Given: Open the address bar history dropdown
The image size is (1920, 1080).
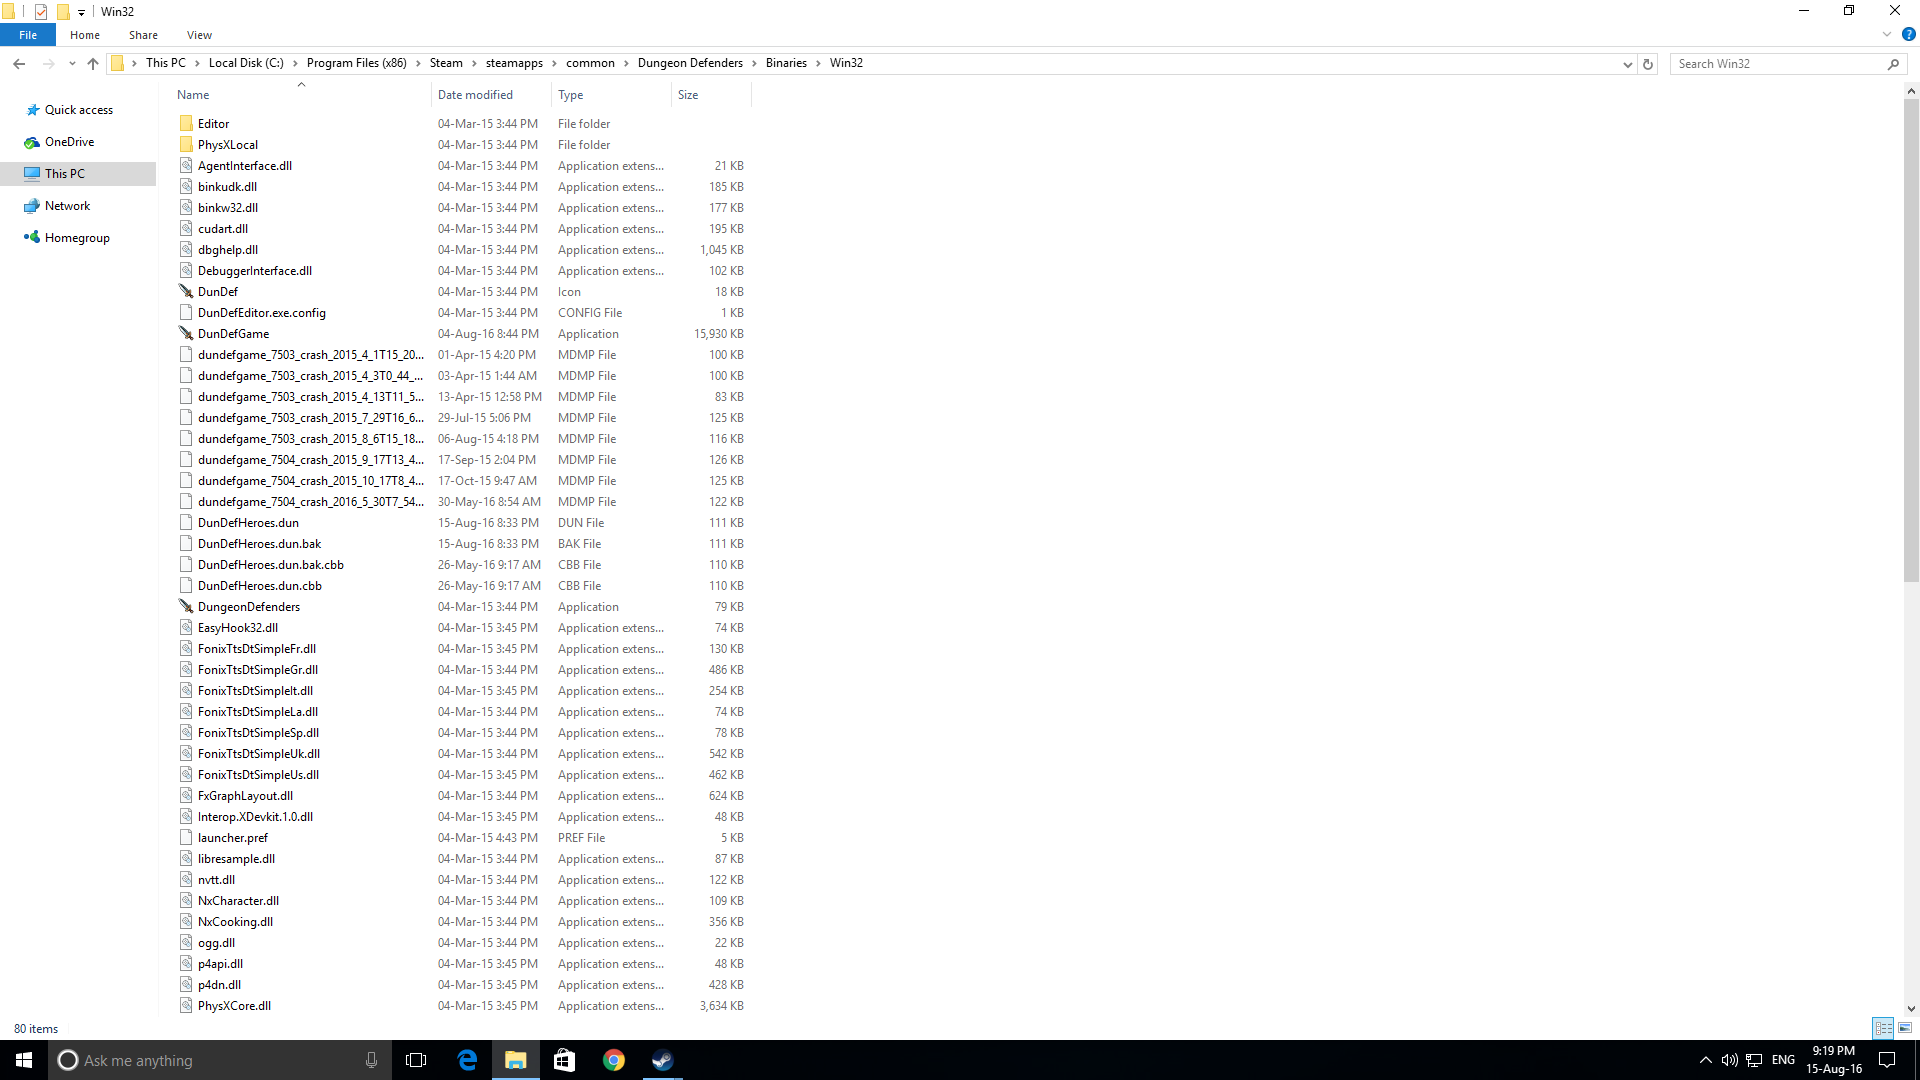Looking at the screenshot, I should click(x=1627, y=63).
